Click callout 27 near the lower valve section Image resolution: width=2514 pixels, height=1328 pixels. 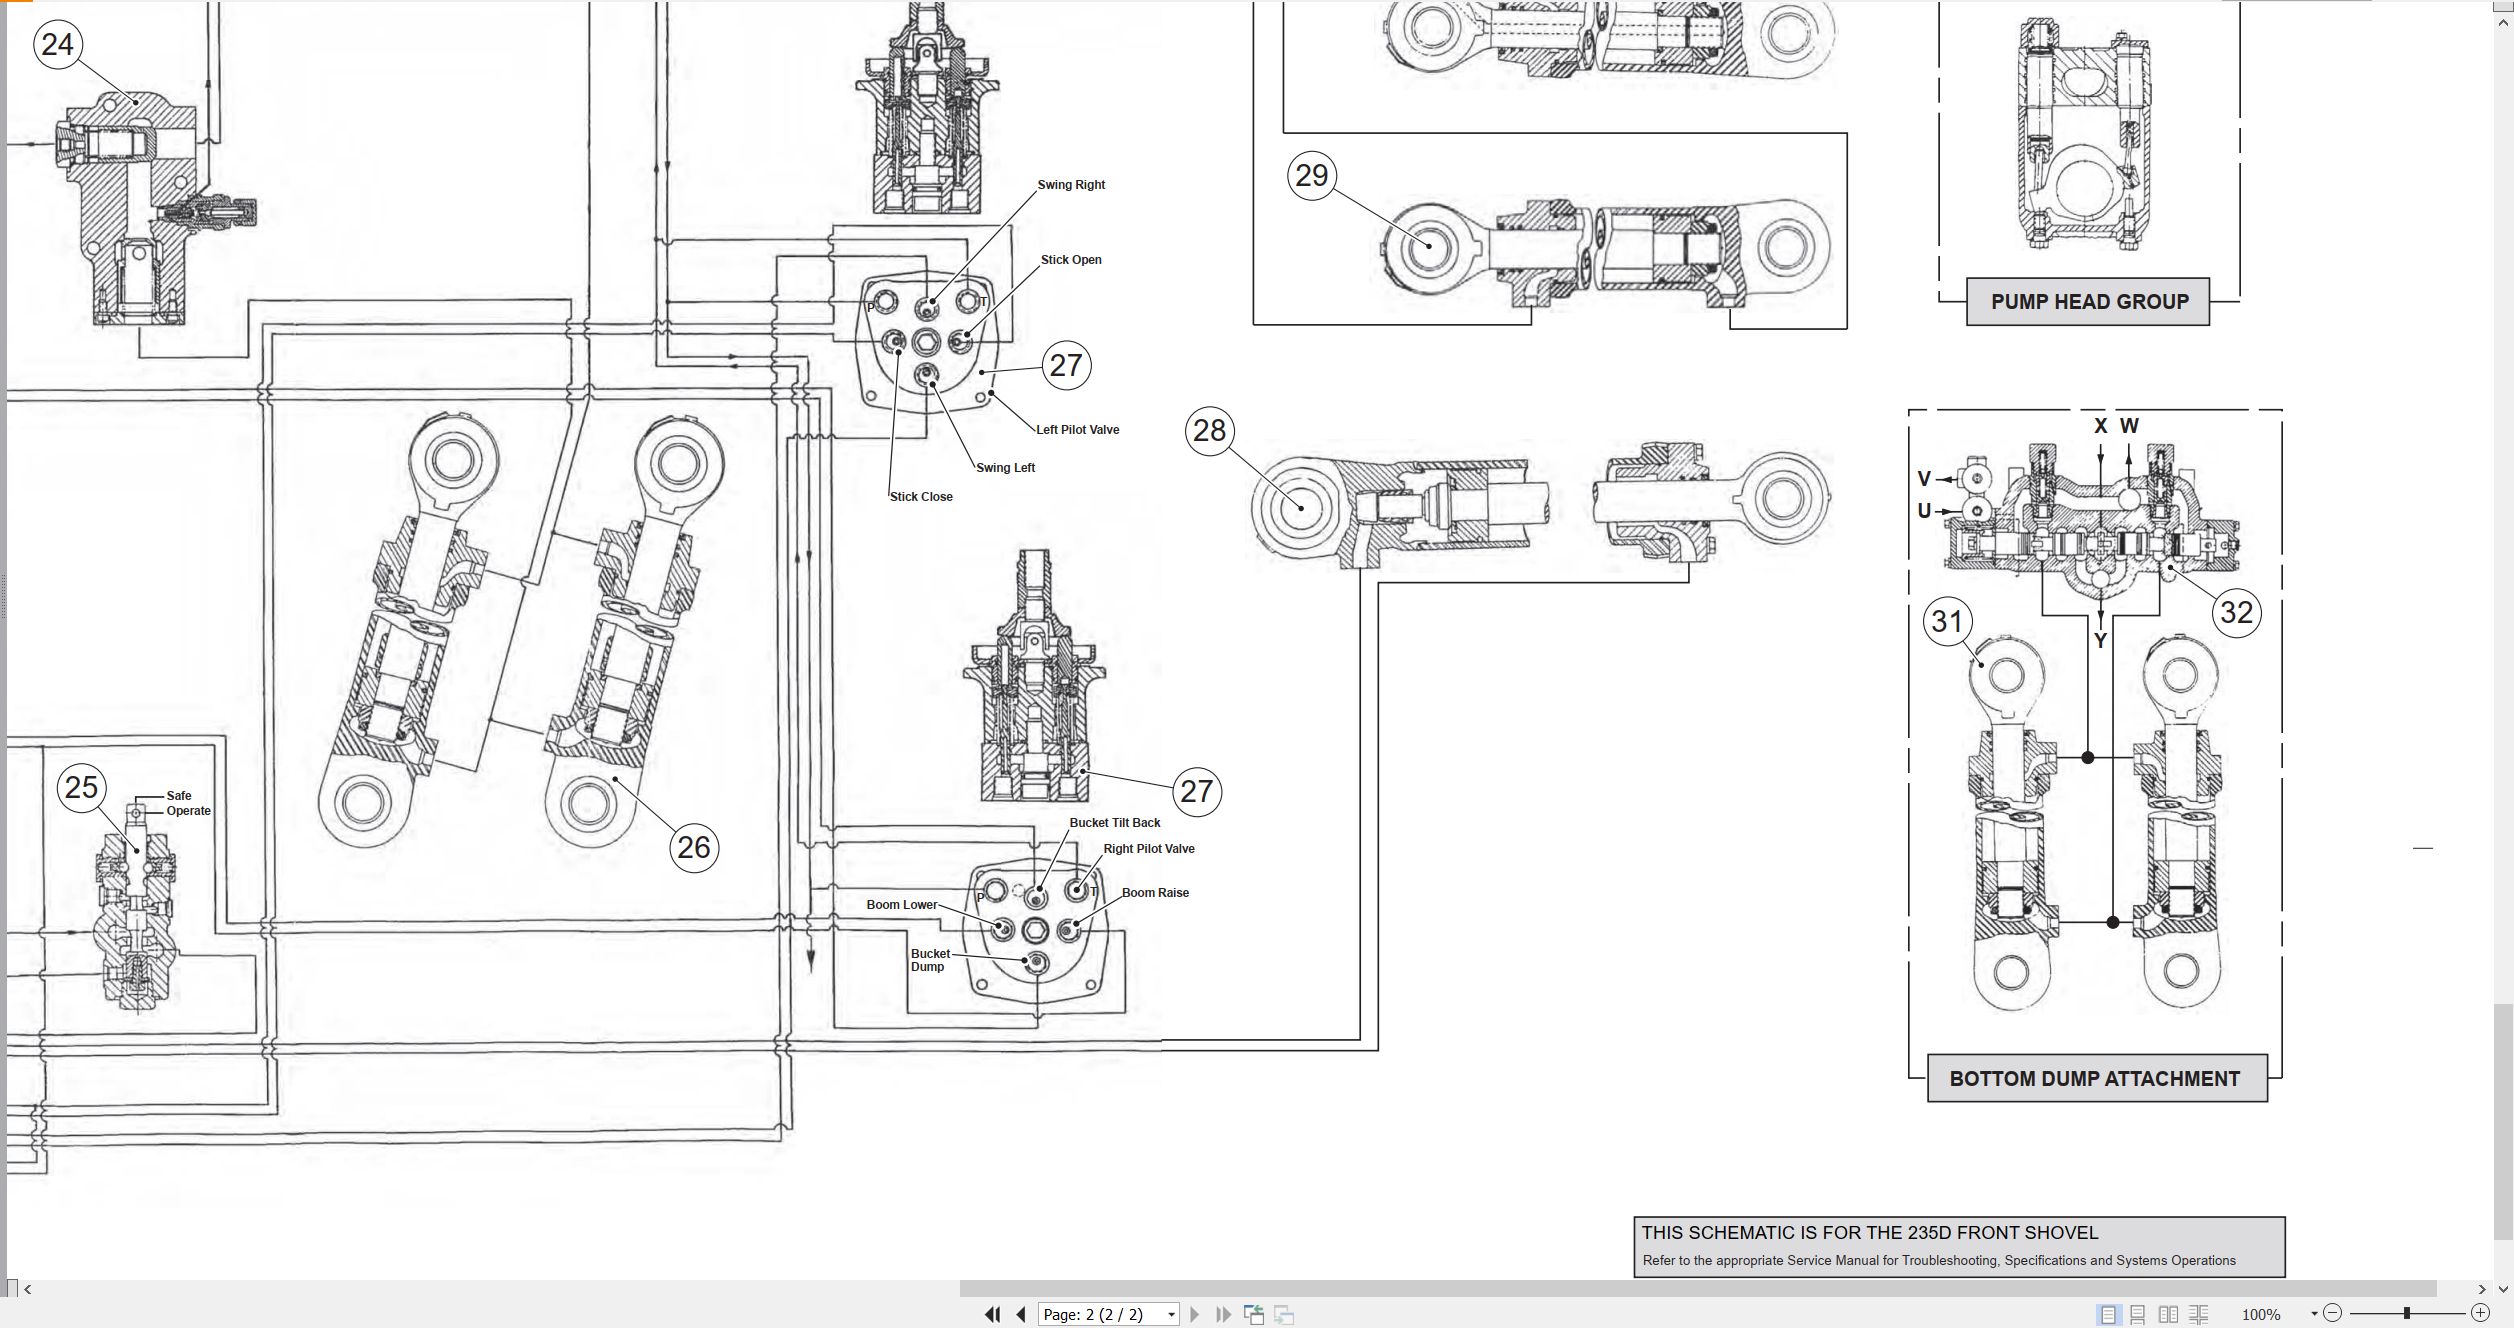(x=1196, y=791)
